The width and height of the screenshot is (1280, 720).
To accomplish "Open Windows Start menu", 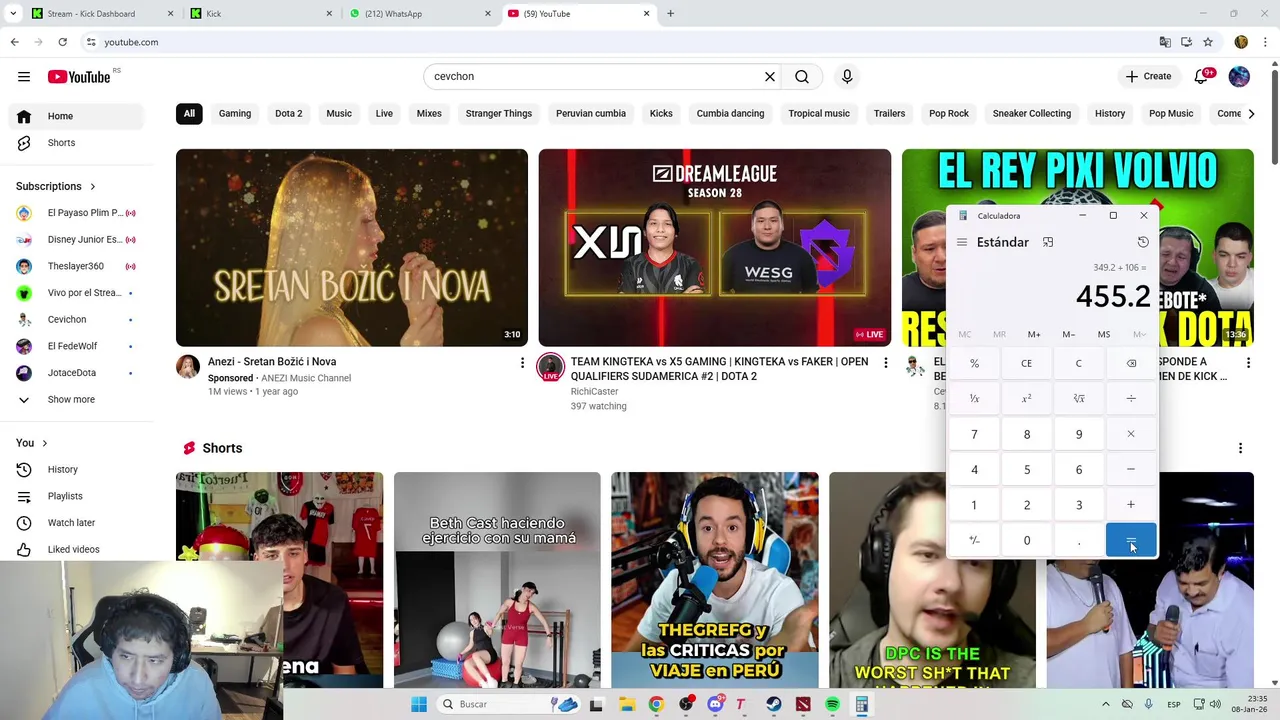I will coord(419,704).
